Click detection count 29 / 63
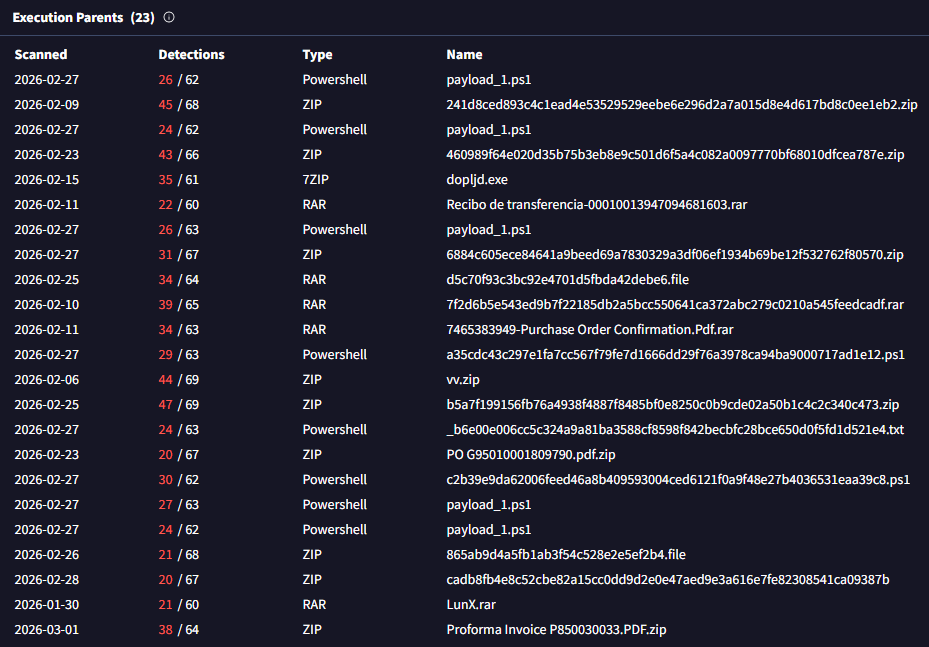This screenshot has width=929, height=647. point(178,355)
